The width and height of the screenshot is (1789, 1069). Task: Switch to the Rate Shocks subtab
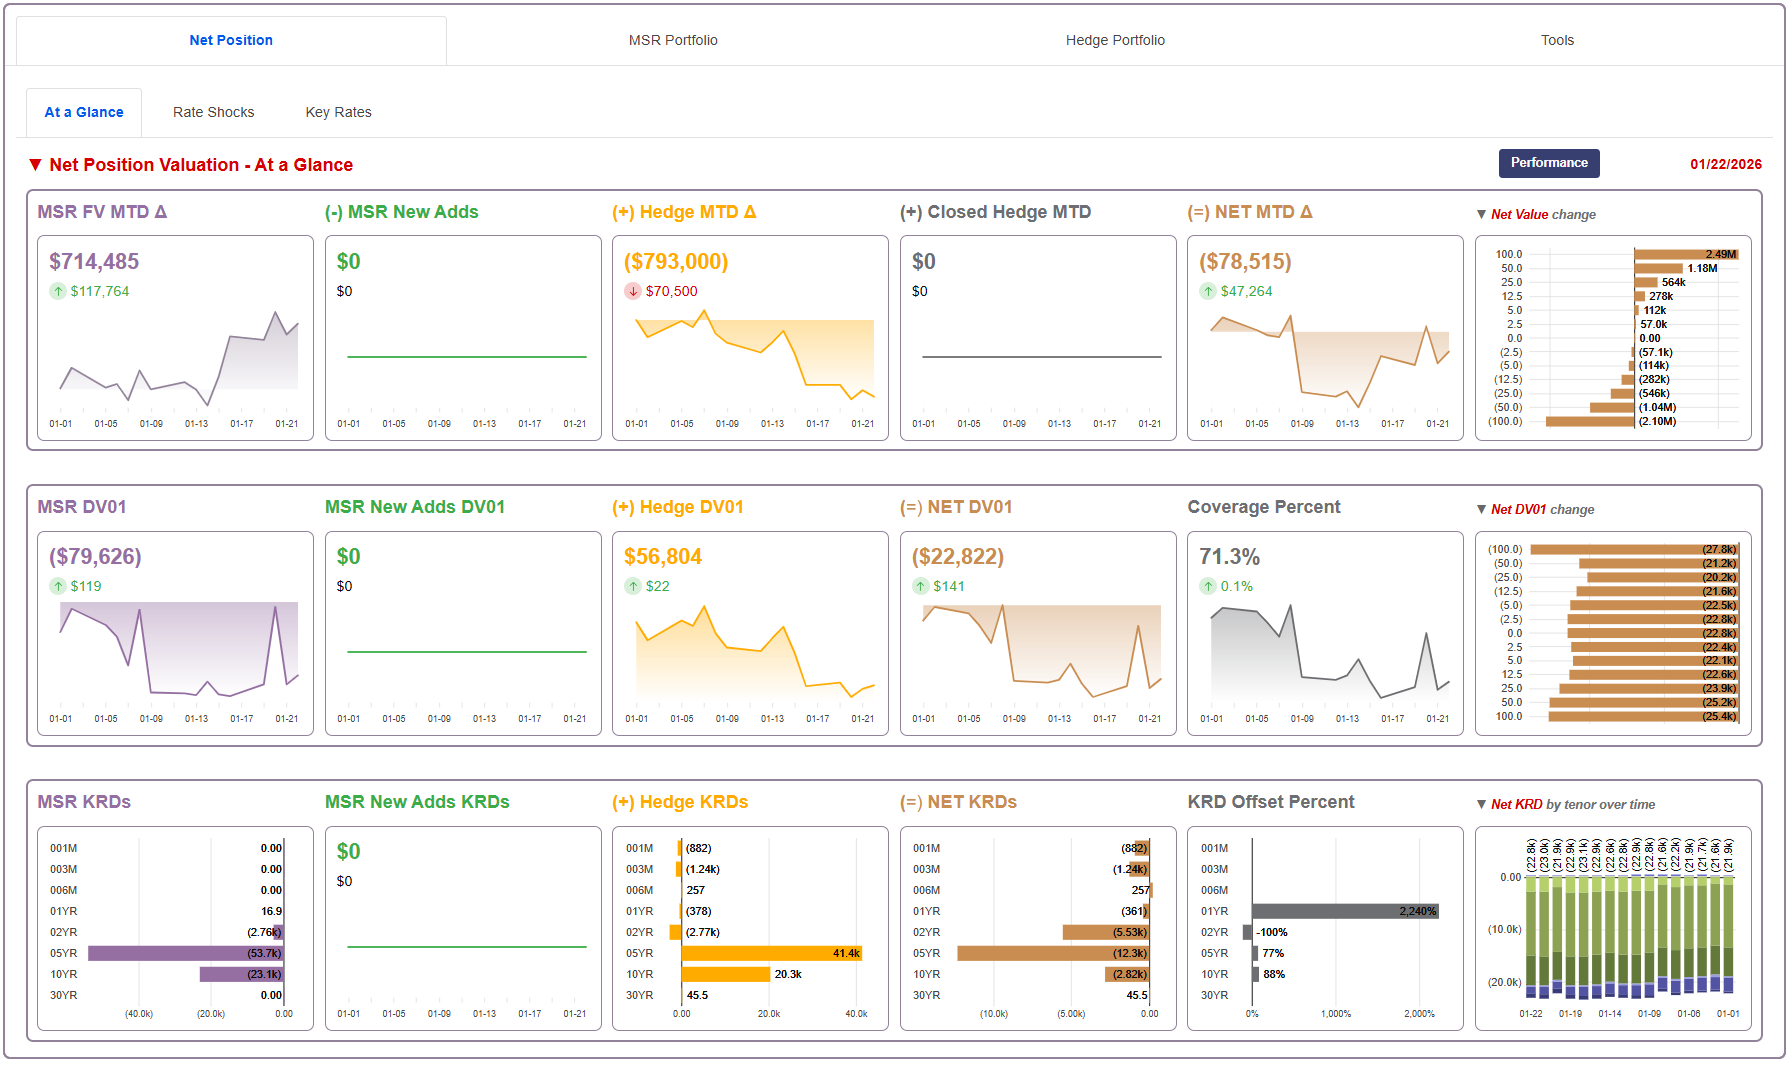(213, 112)
